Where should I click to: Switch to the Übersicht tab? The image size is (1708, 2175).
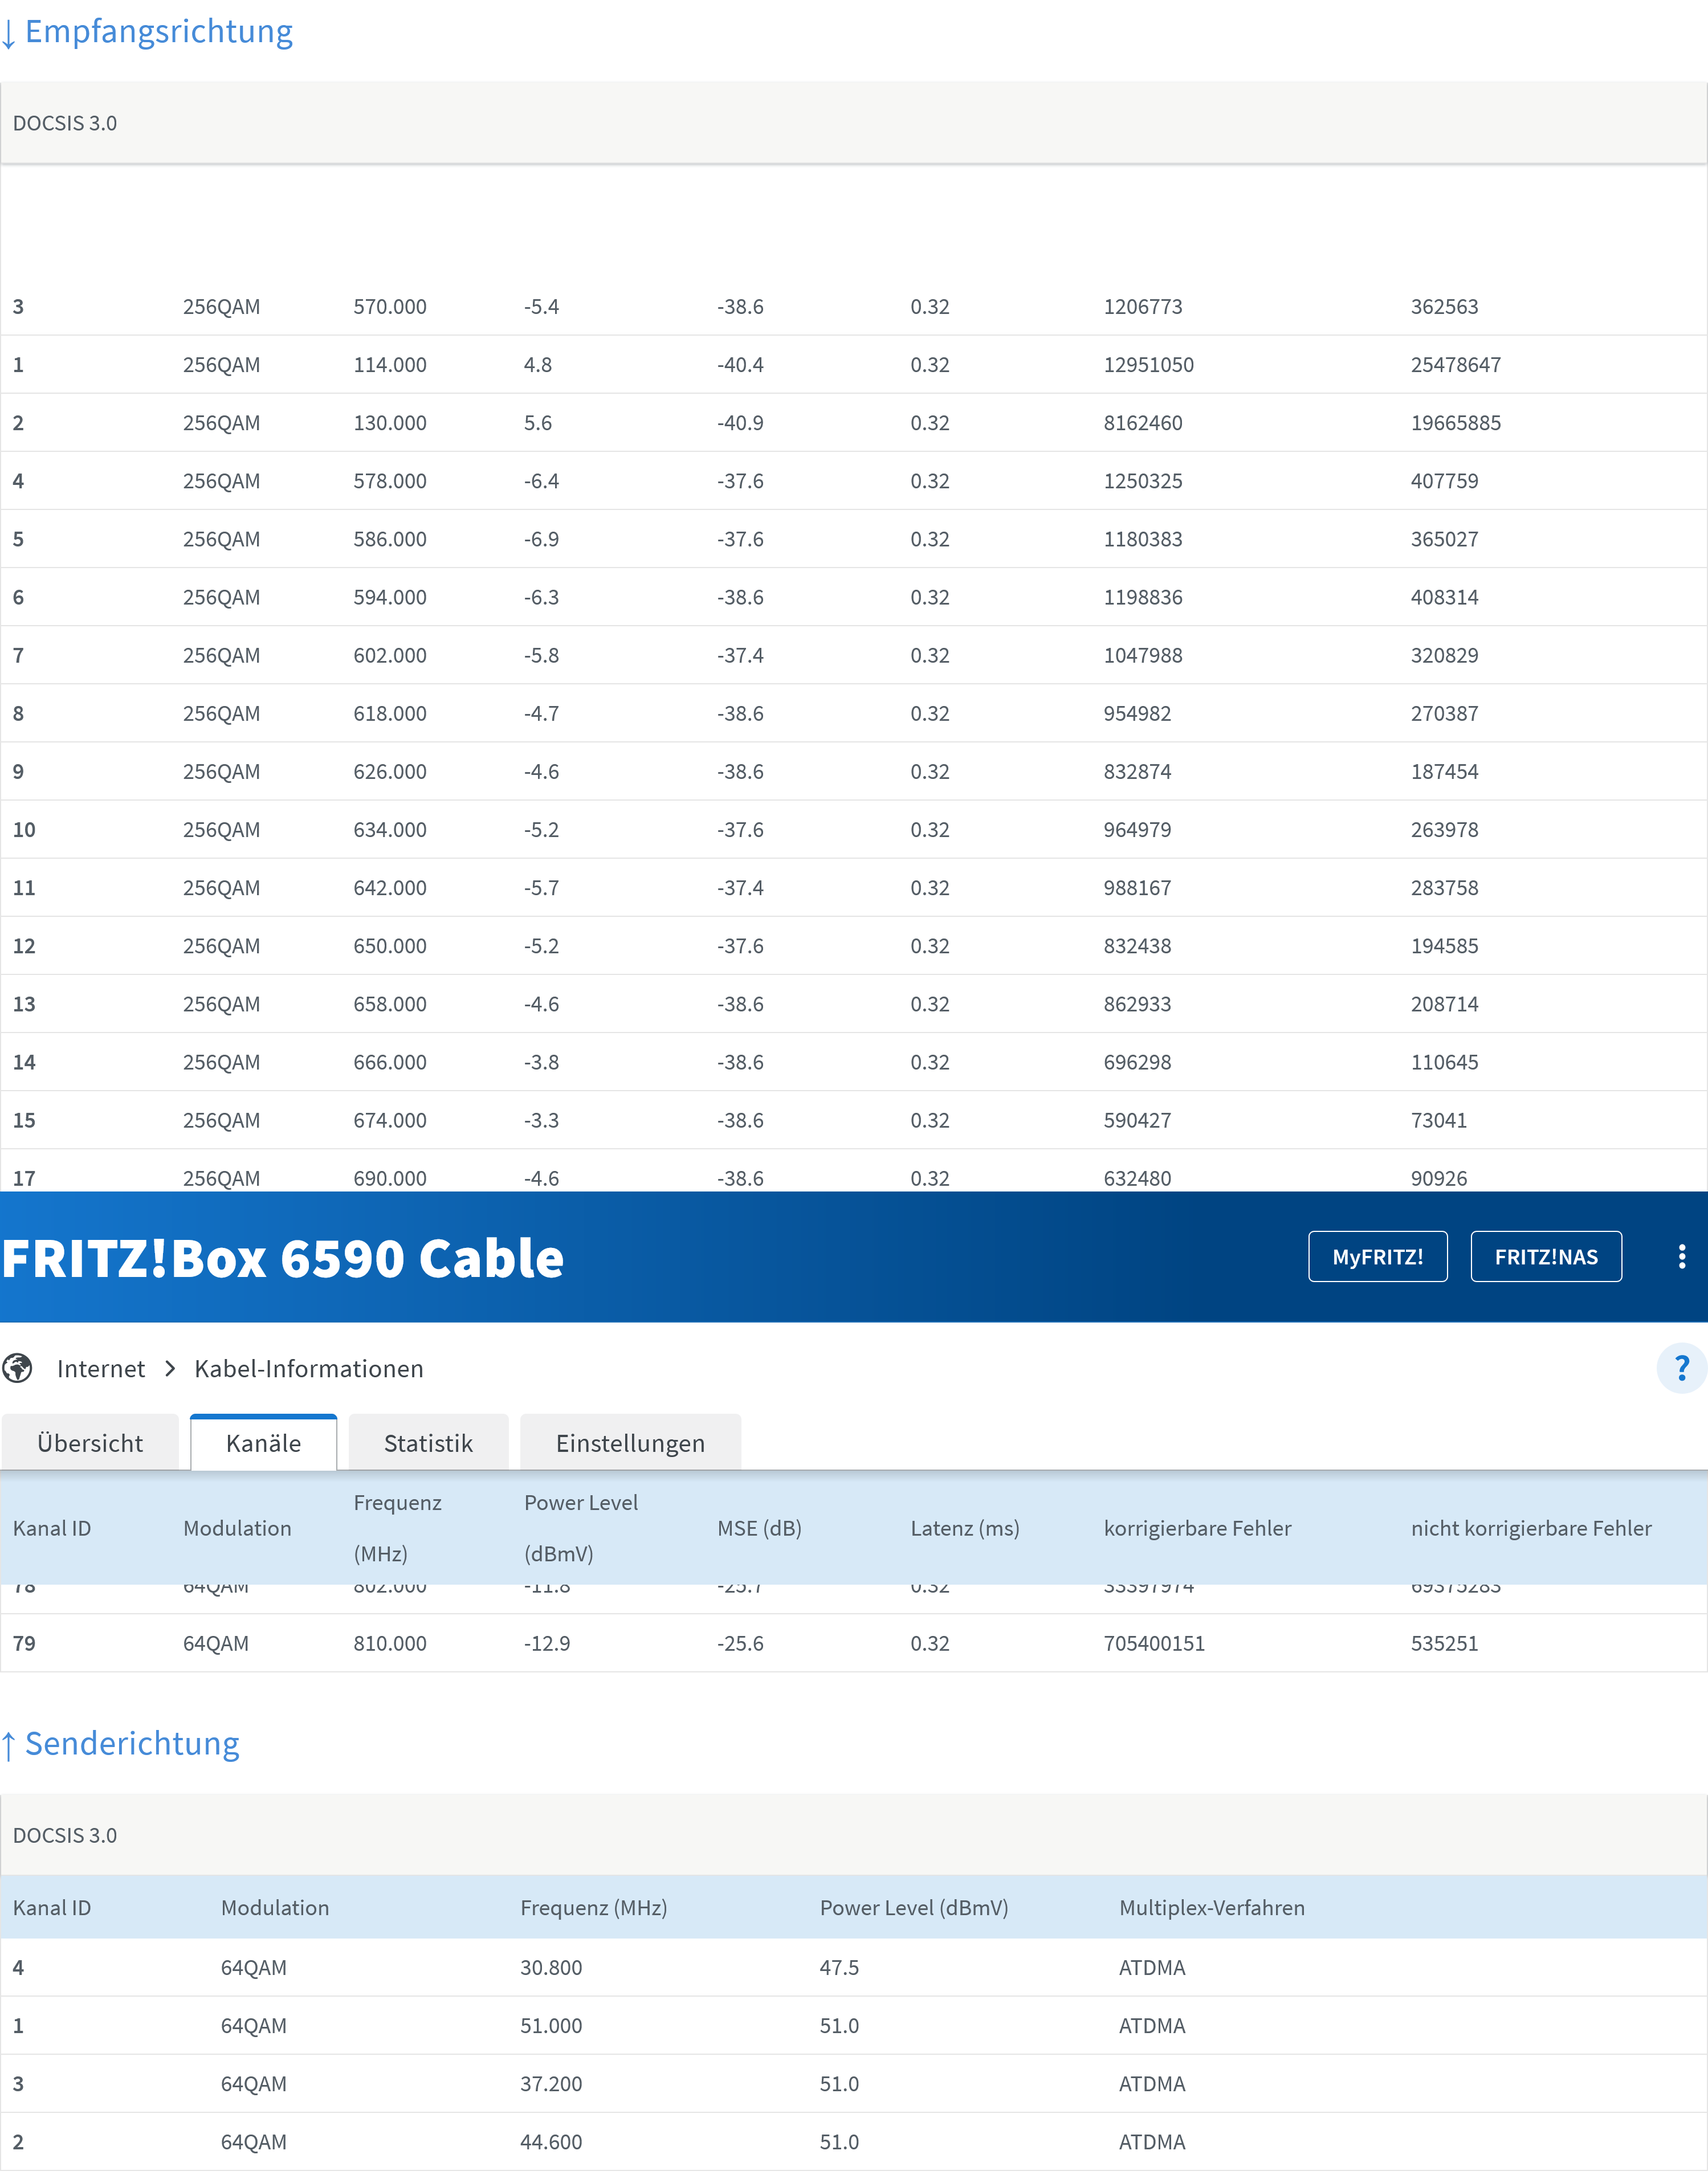coord(90,1443)
